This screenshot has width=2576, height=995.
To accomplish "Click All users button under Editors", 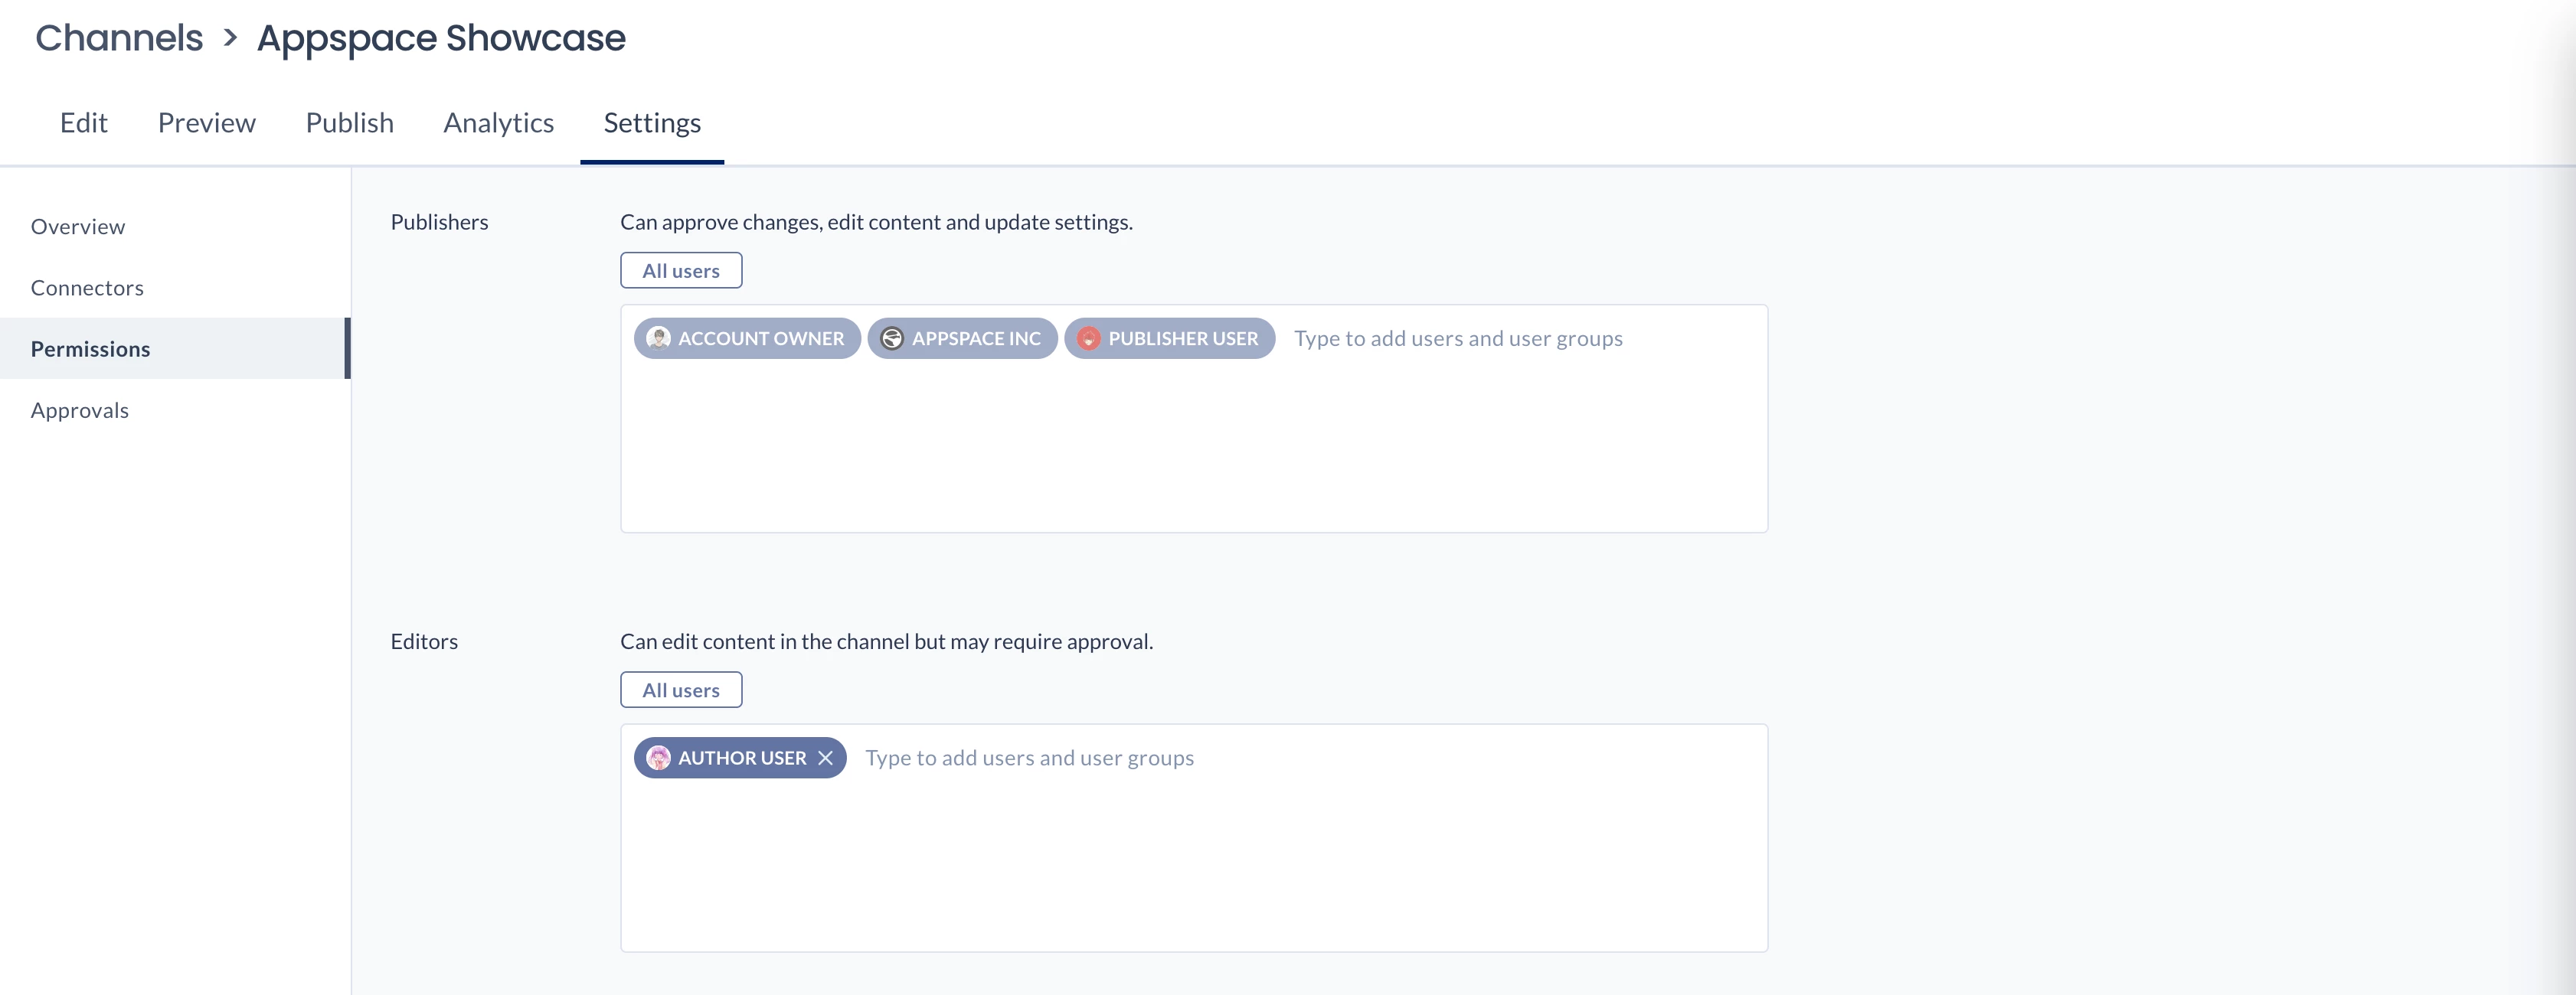I will pos(680,690).
